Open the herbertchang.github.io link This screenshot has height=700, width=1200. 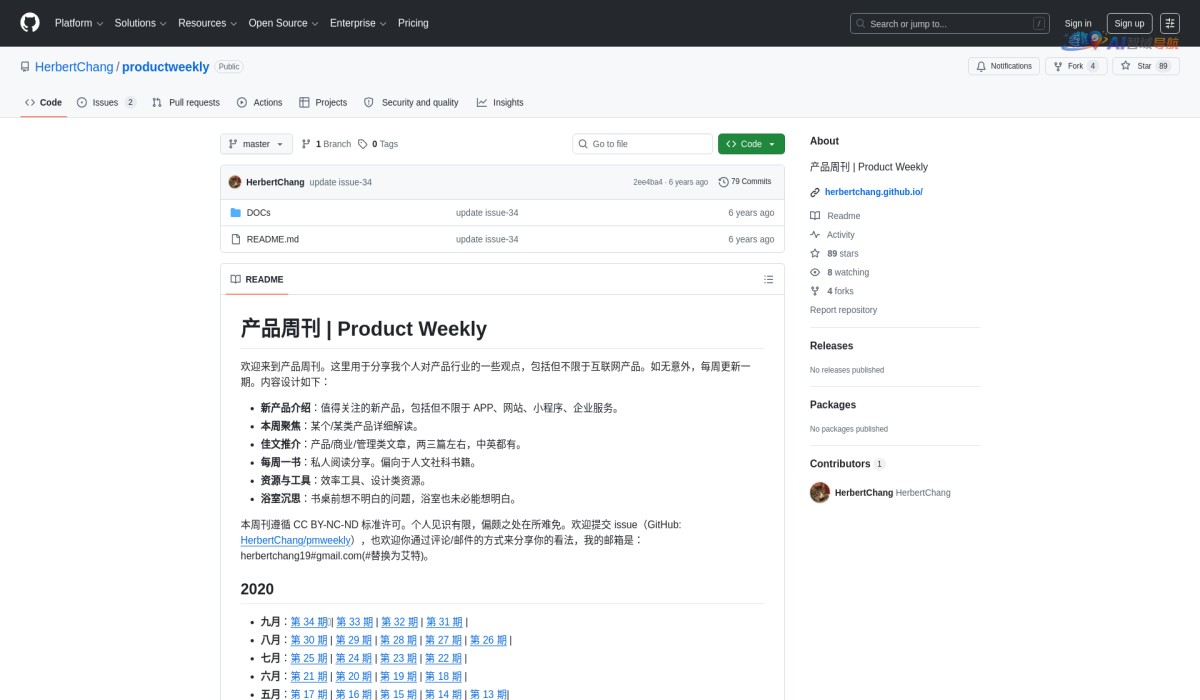[873, 192]
